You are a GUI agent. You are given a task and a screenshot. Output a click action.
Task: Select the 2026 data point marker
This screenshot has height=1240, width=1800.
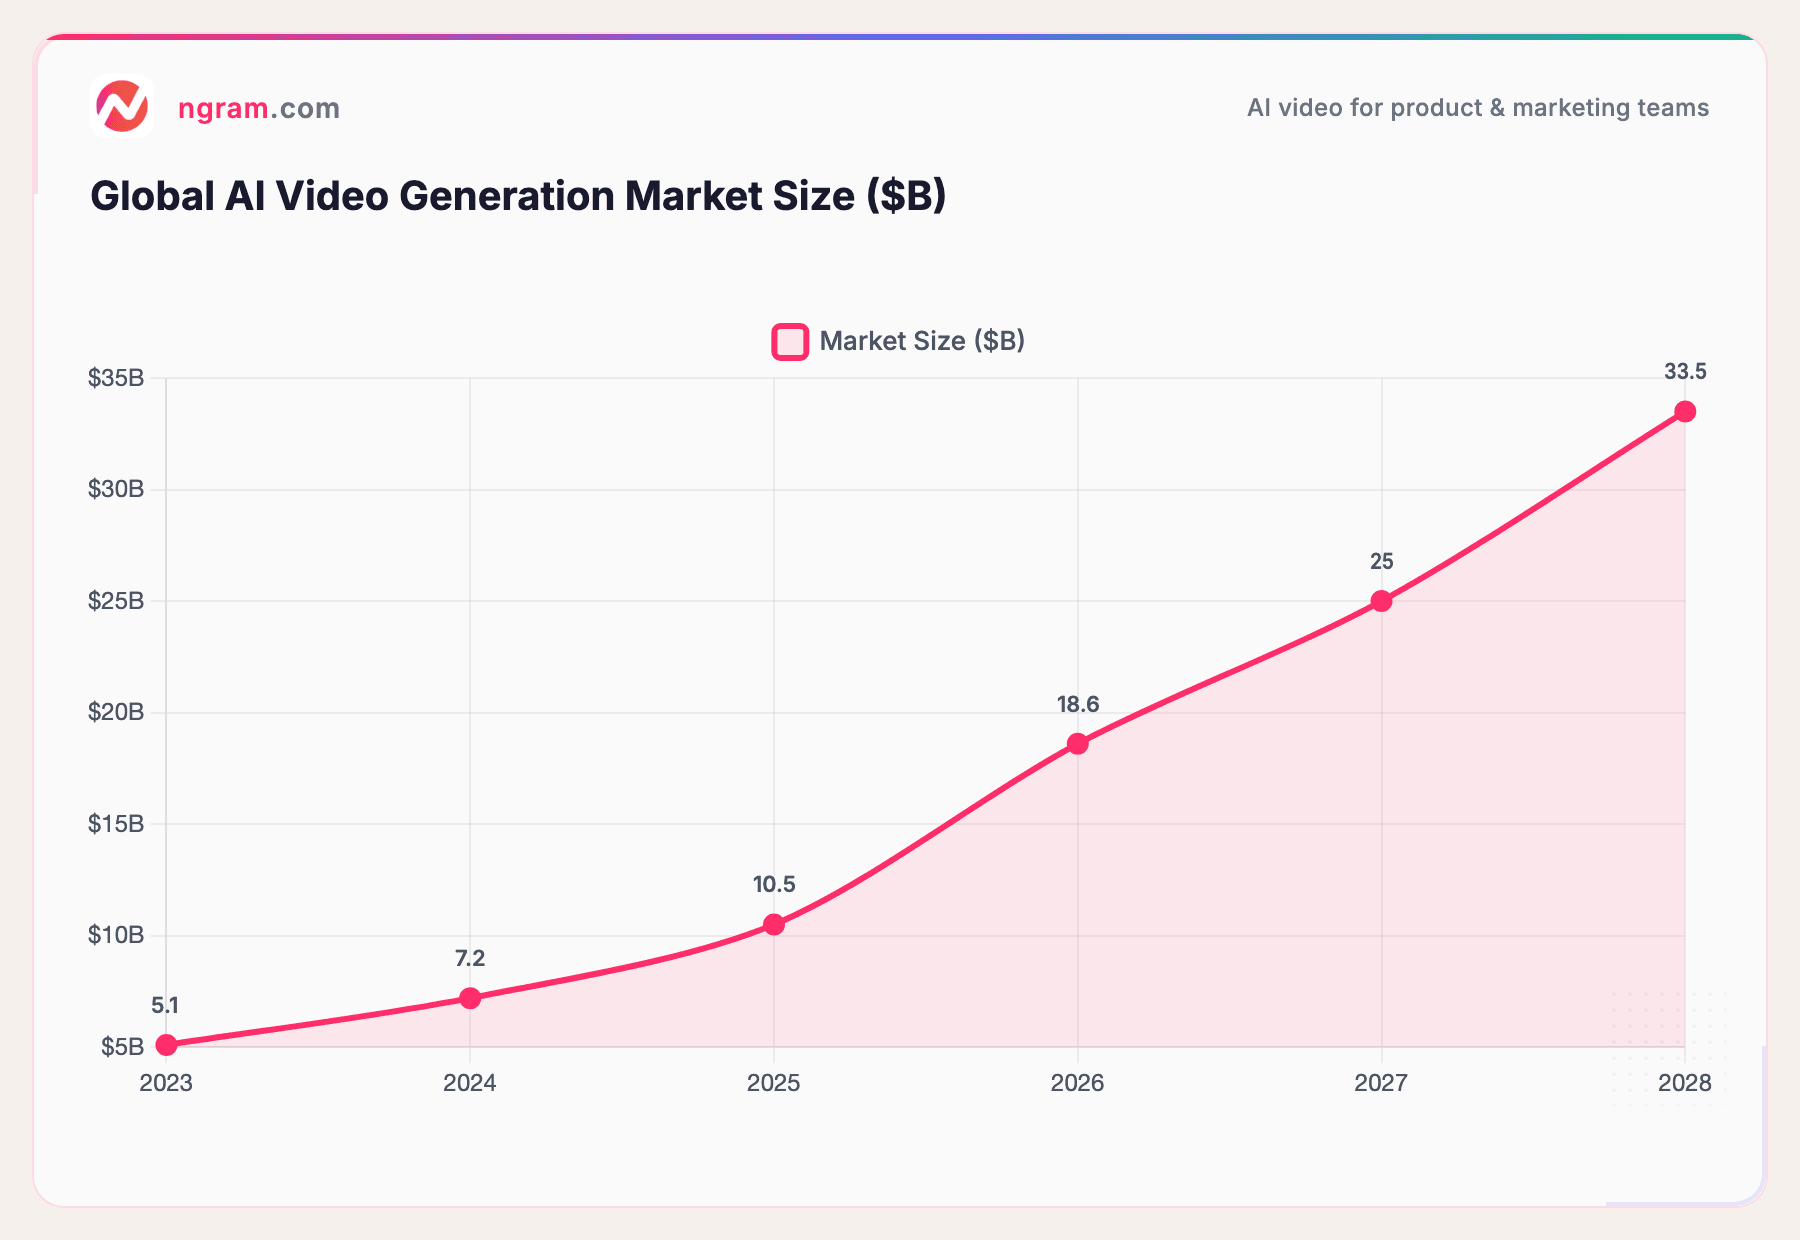[x=1078, y=742]
